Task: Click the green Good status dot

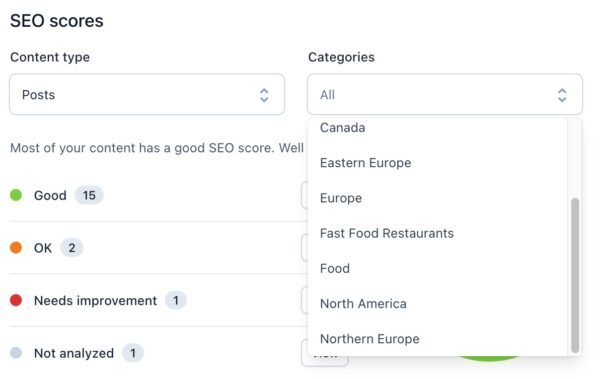Action: pos(16,195)
